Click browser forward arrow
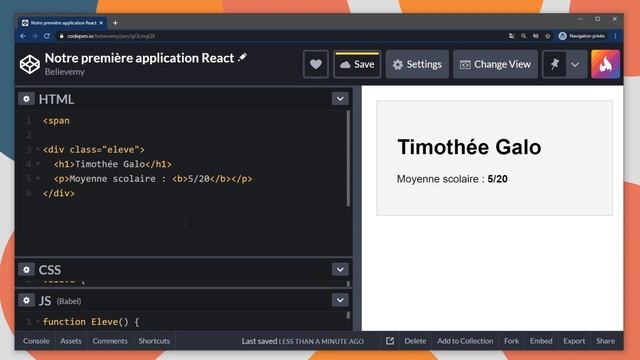 pos(35,36)
